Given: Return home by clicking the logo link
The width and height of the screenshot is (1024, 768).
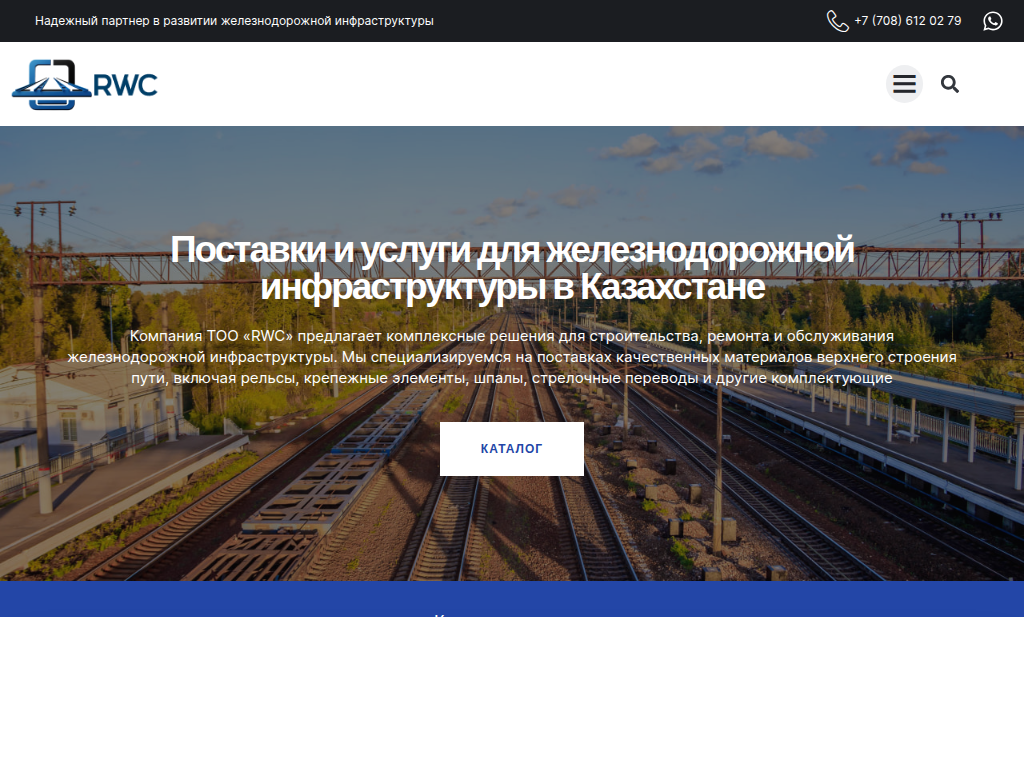Looking at the screenshot, I should (x=85, y=84).
